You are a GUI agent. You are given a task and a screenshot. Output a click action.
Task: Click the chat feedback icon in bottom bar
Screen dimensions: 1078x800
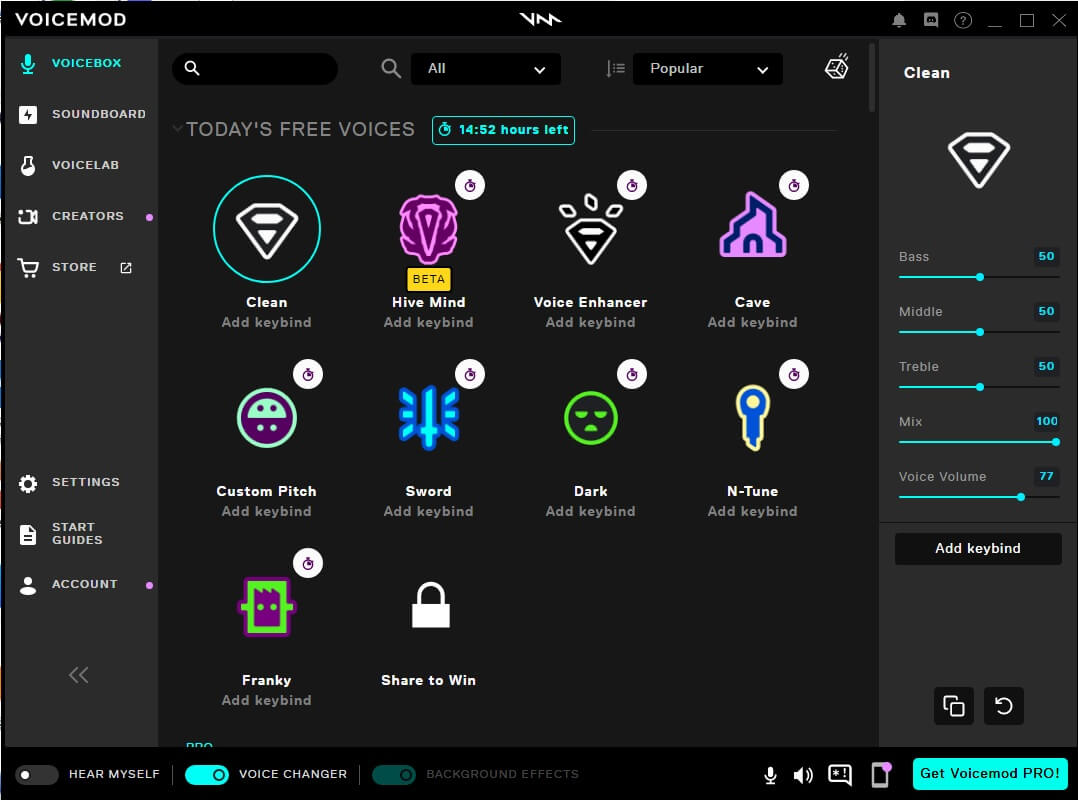pyautogui.click(x=840, y=775)
